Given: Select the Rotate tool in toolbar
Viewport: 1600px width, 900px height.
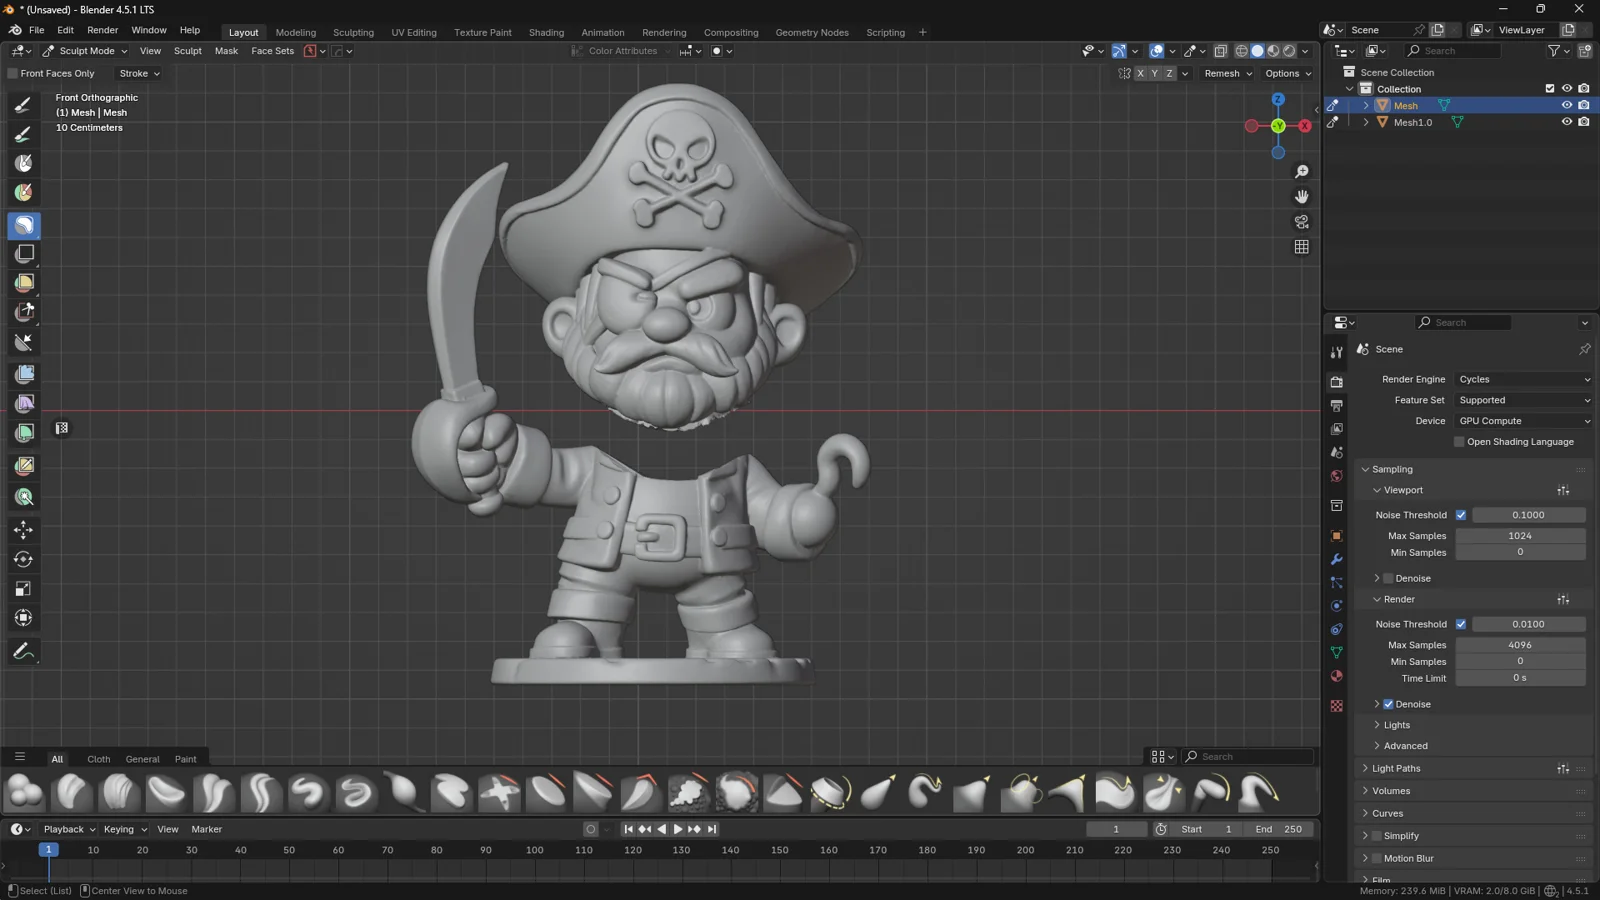Looking at the screenshot, I should point(24,560).
